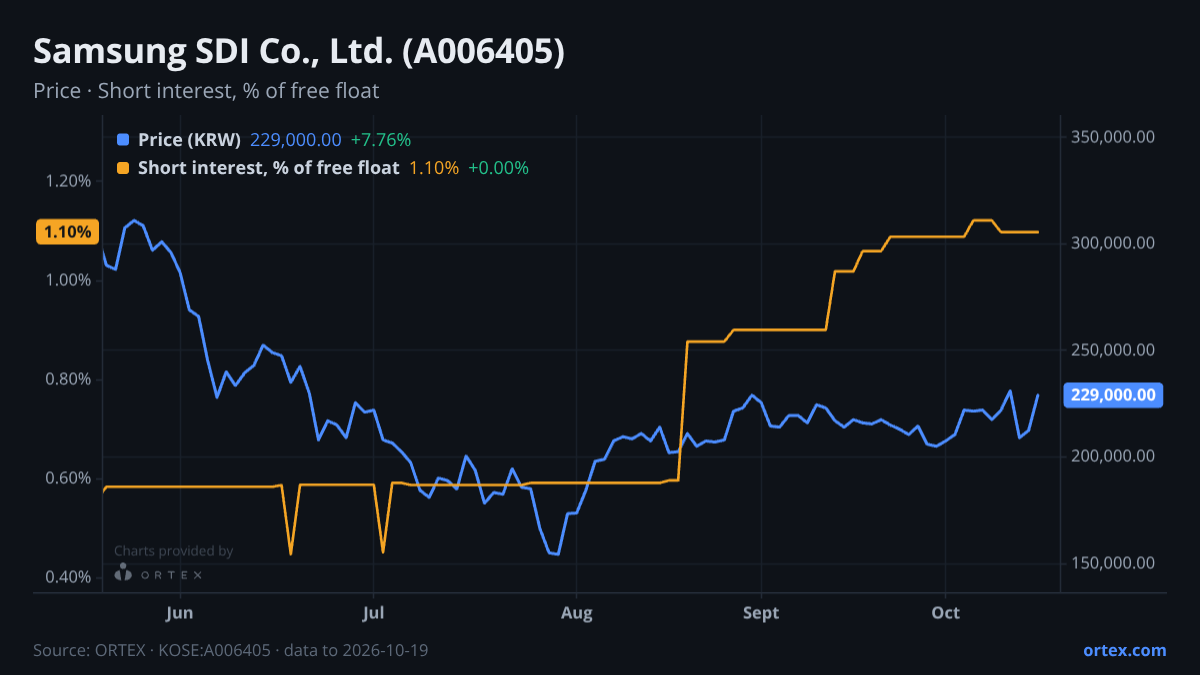
Task: Click the Oct x-axis label
Action: pos(946,612)
